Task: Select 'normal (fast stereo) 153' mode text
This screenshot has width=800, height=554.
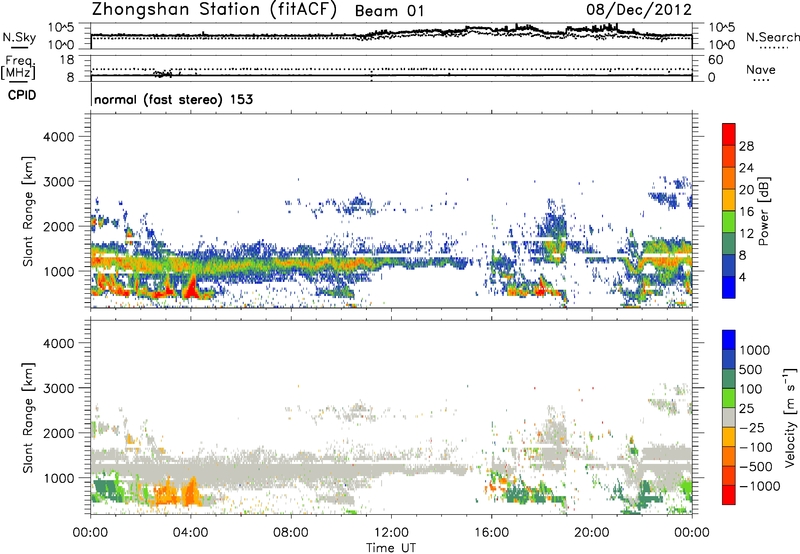Action: (x=173, y=99)
